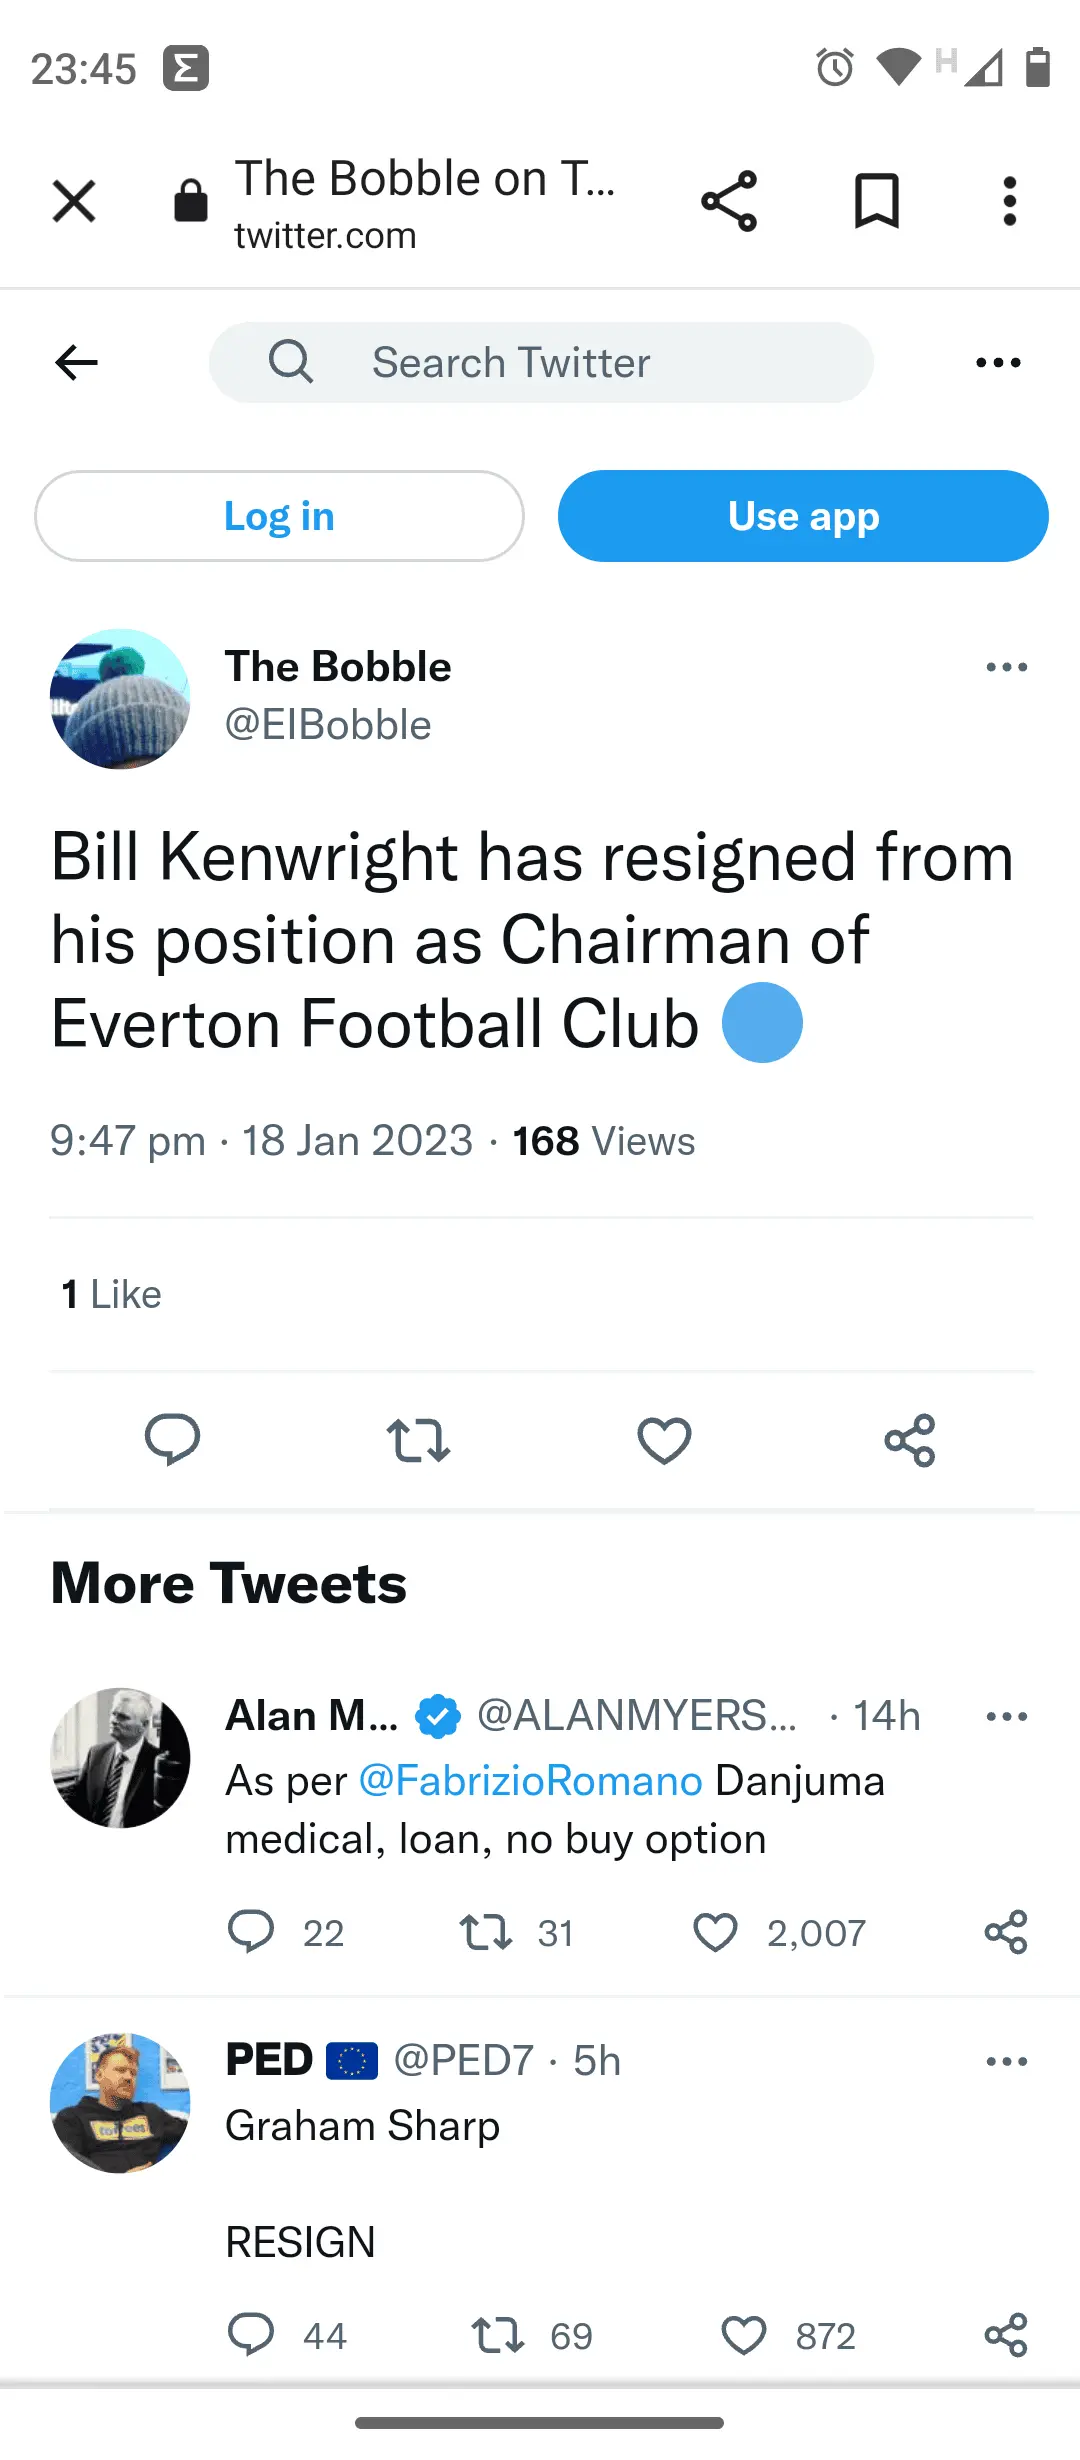Screen dimensions: 1080x2460
Task: Bookmark this page in the browser
Action: click(x=876, y=201)
